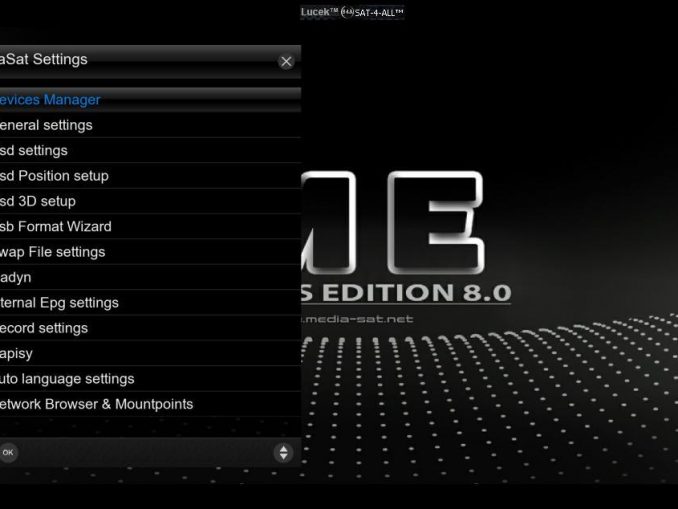678x509 pixels.
Task: Open Devices Manager
Action: tap(50, 100)
